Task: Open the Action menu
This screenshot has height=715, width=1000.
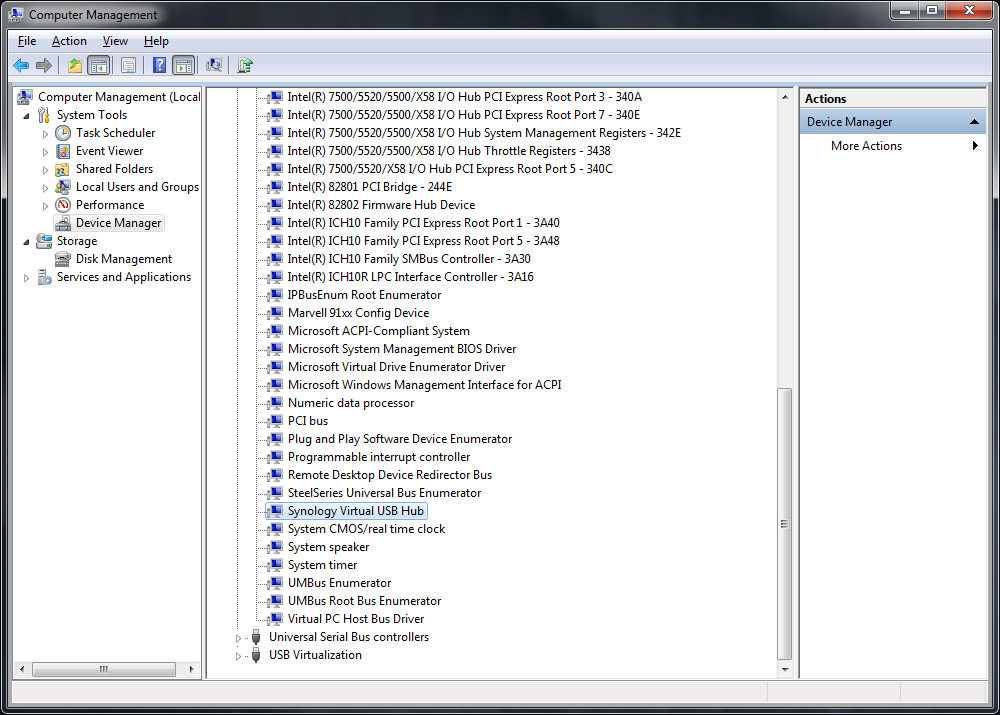Action: coord(69,41)
